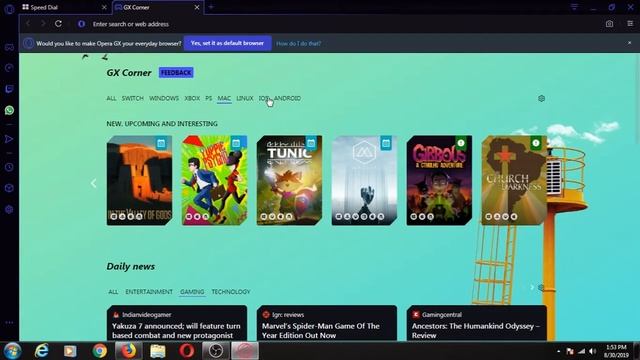Screen dimensions: 640x360
Task: Open The Church in the Darkness card
Action: pyautogui.click(x=514, y=180)
